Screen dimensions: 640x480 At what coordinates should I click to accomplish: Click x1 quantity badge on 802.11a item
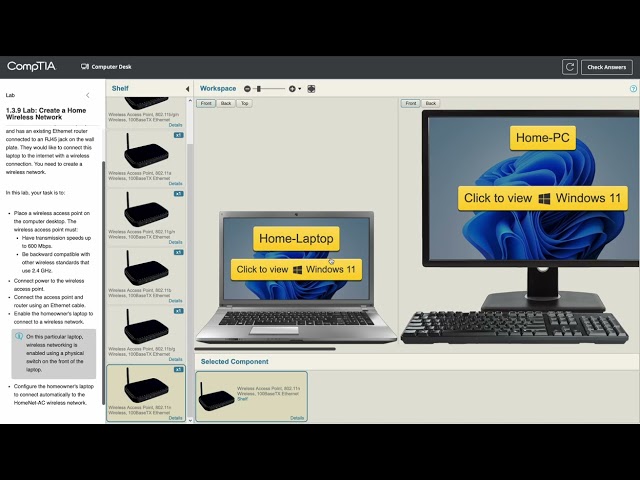pyautogui.click(x=179, y=135)
